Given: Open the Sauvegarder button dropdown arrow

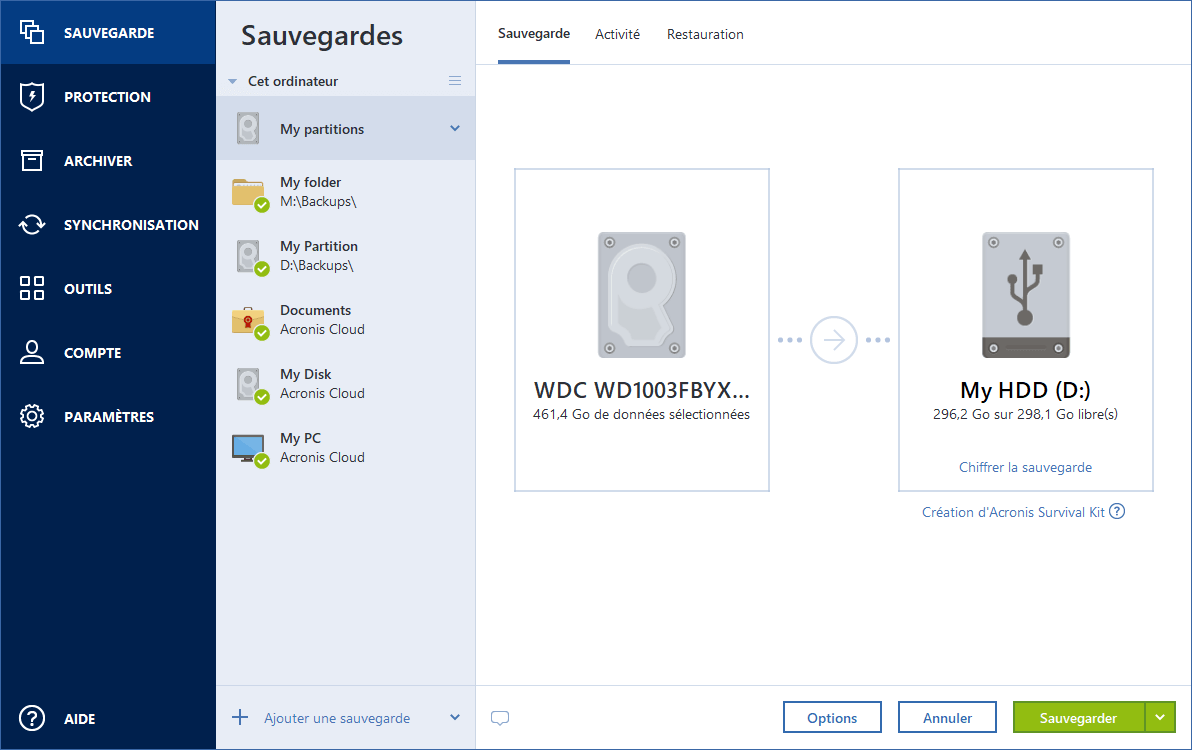Looking at the screenshot, I should click(x=1160, y=717).
